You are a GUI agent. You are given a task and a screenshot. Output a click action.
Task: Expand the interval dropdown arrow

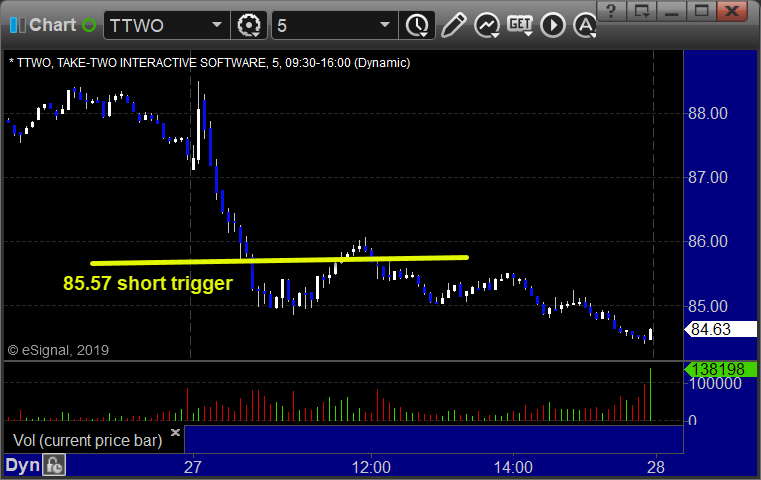click(x=385, y=25)
